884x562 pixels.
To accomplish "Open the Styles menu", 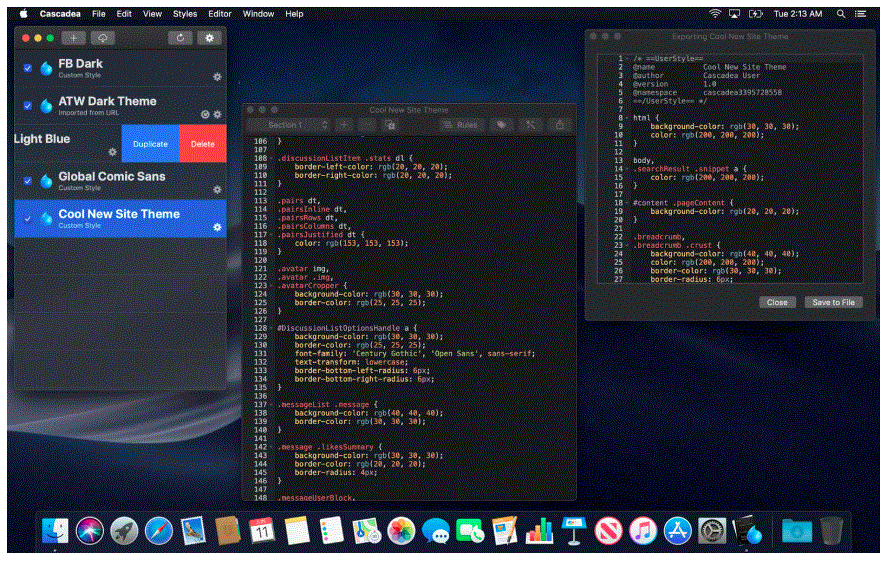I will click(185, 14).
